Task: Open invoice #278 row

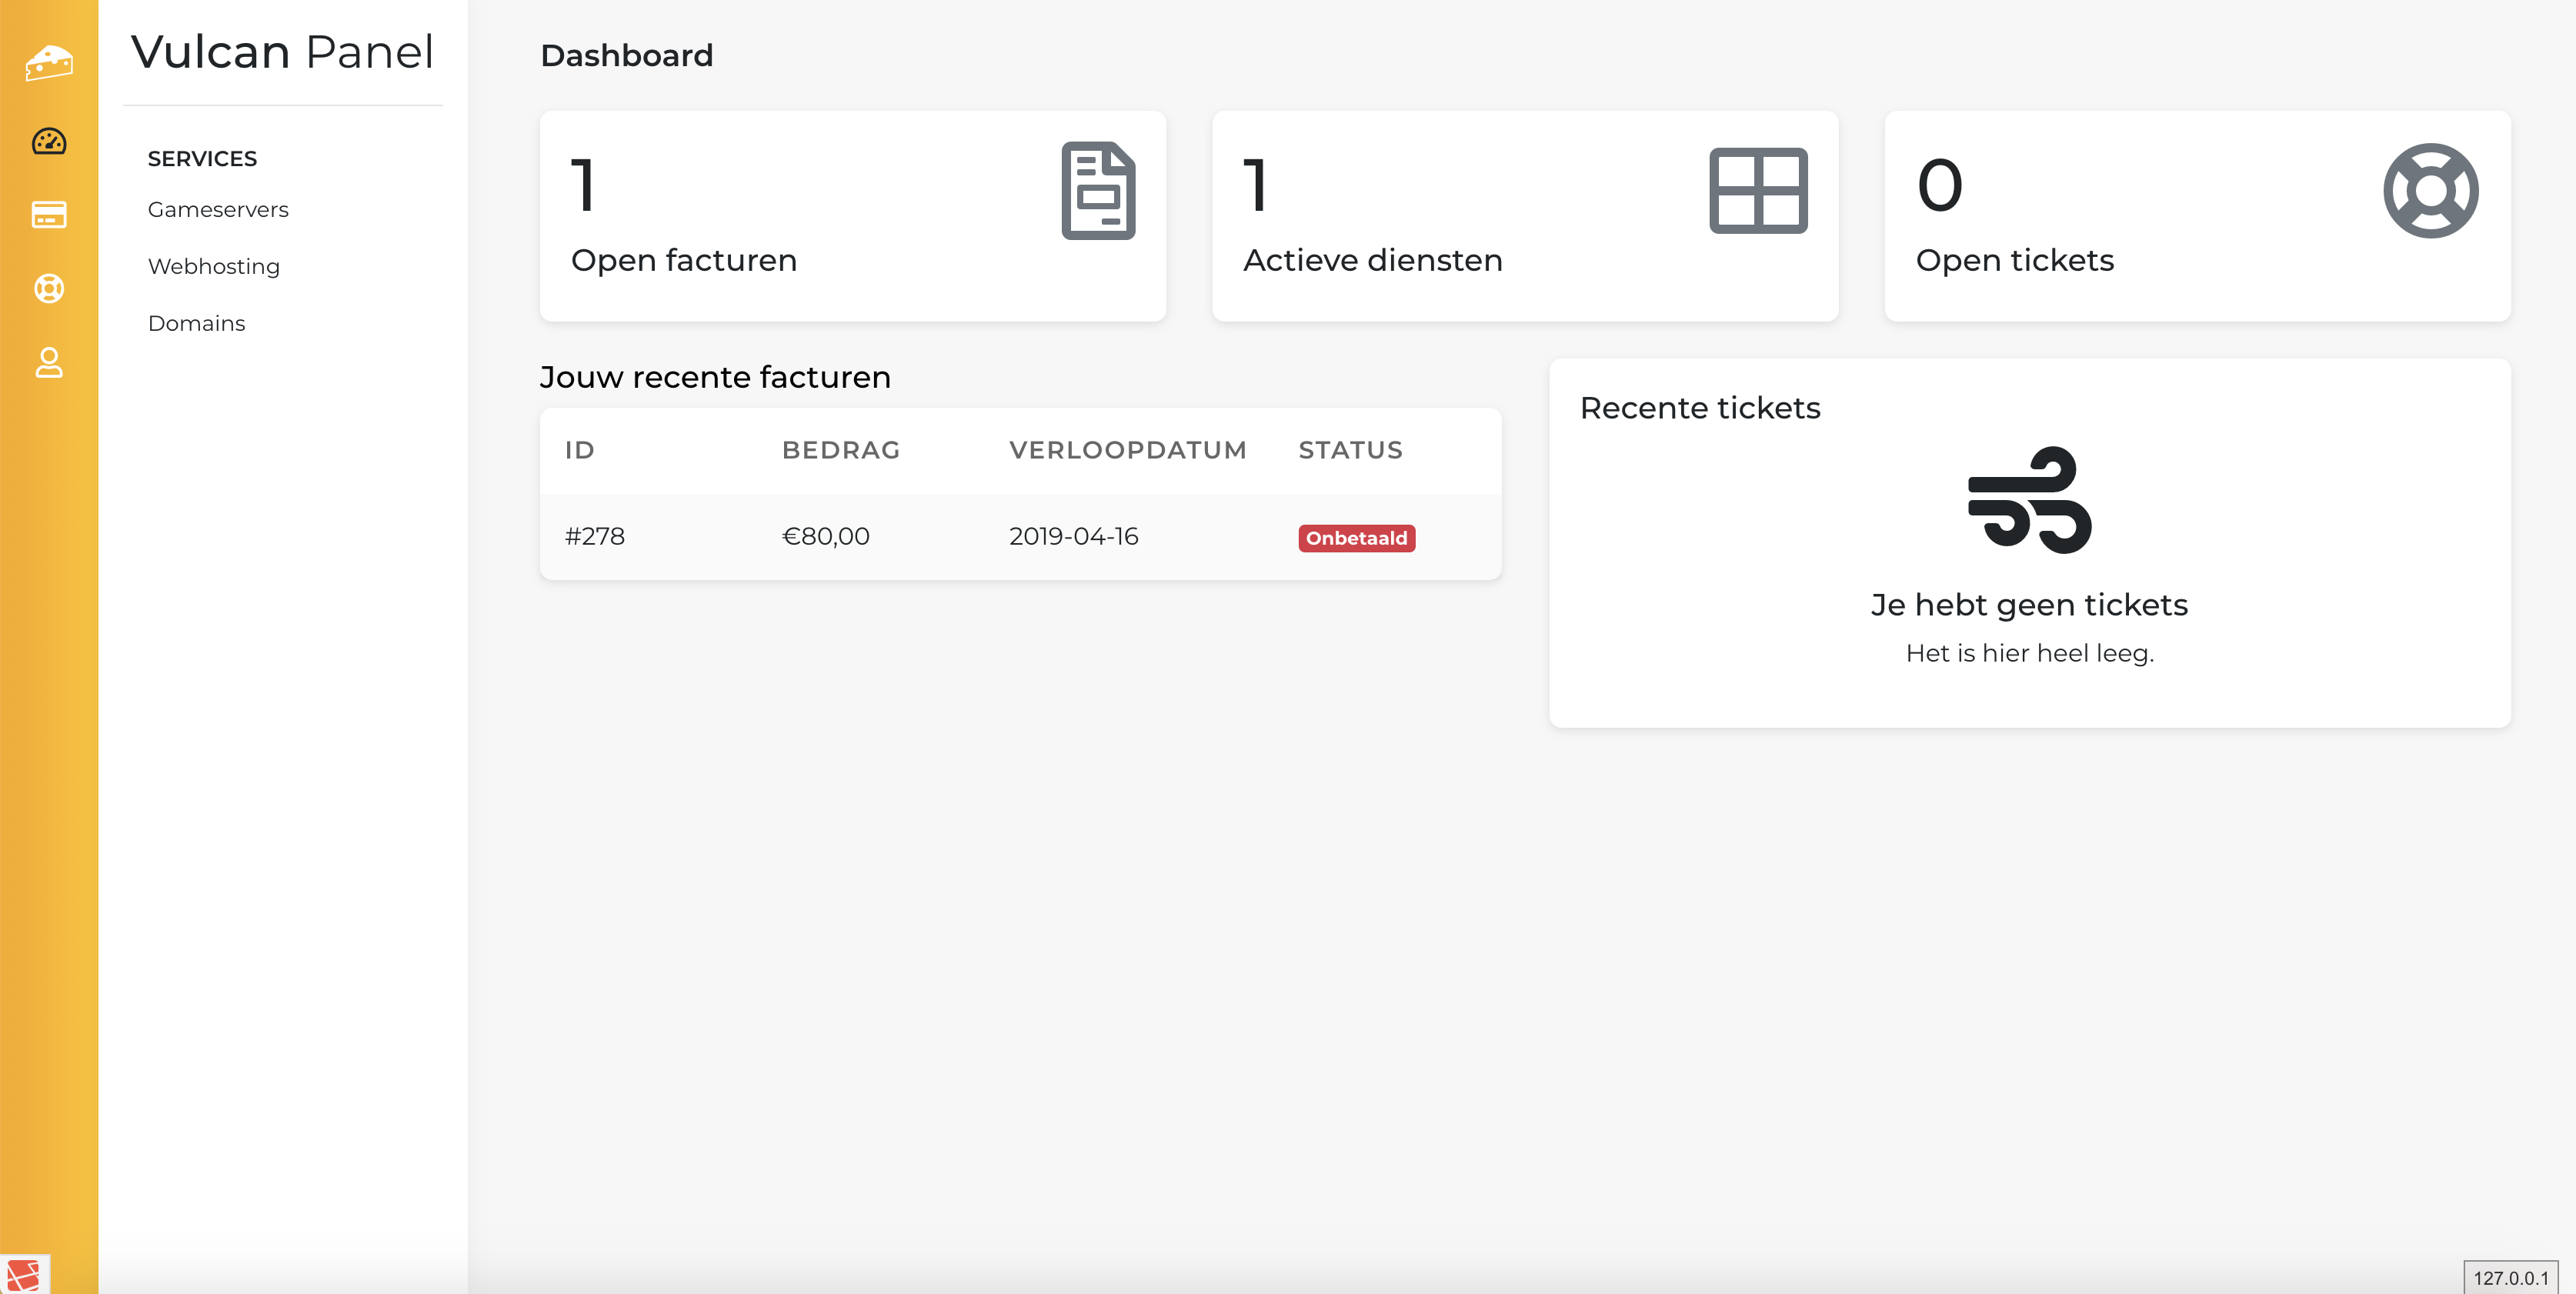Action: (x=595, y=537)
